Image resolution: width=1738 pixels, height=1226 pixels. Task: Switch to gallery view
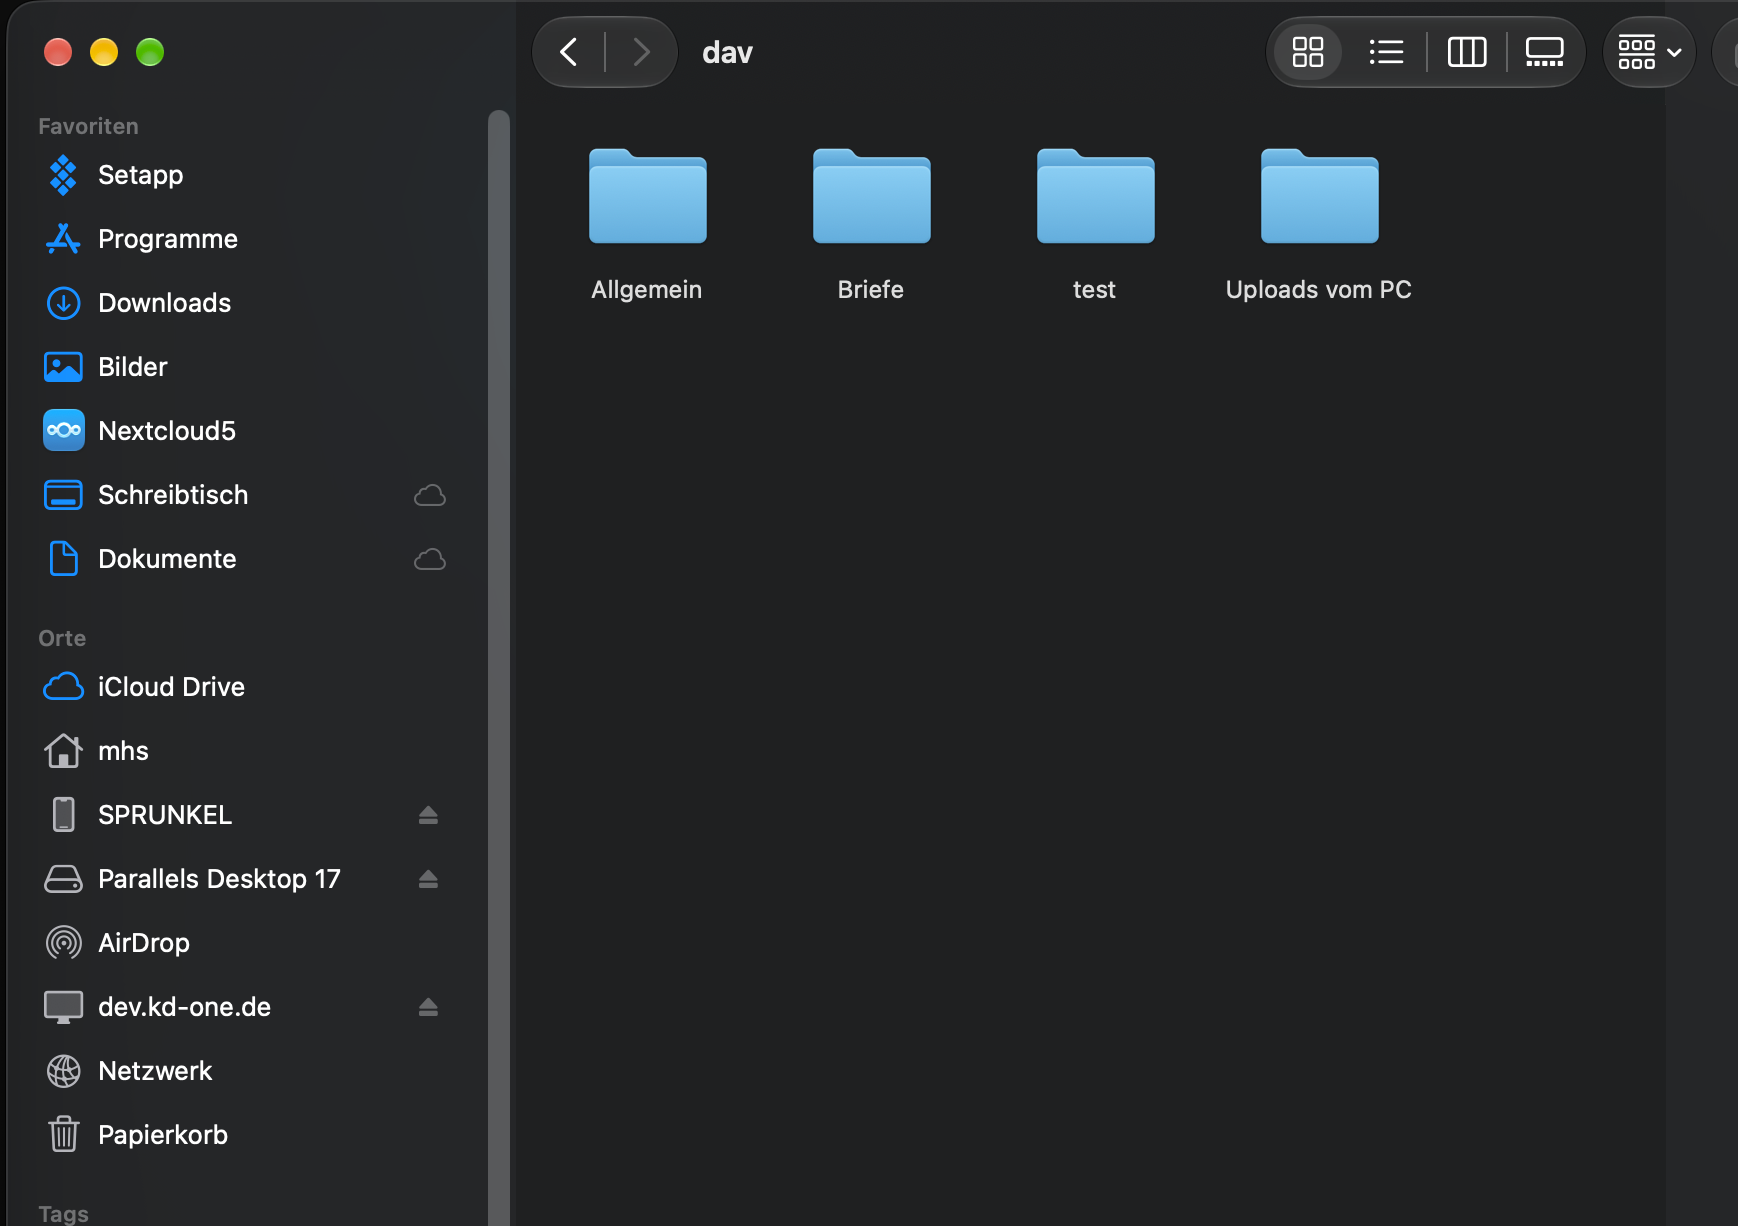(1545, 52)
